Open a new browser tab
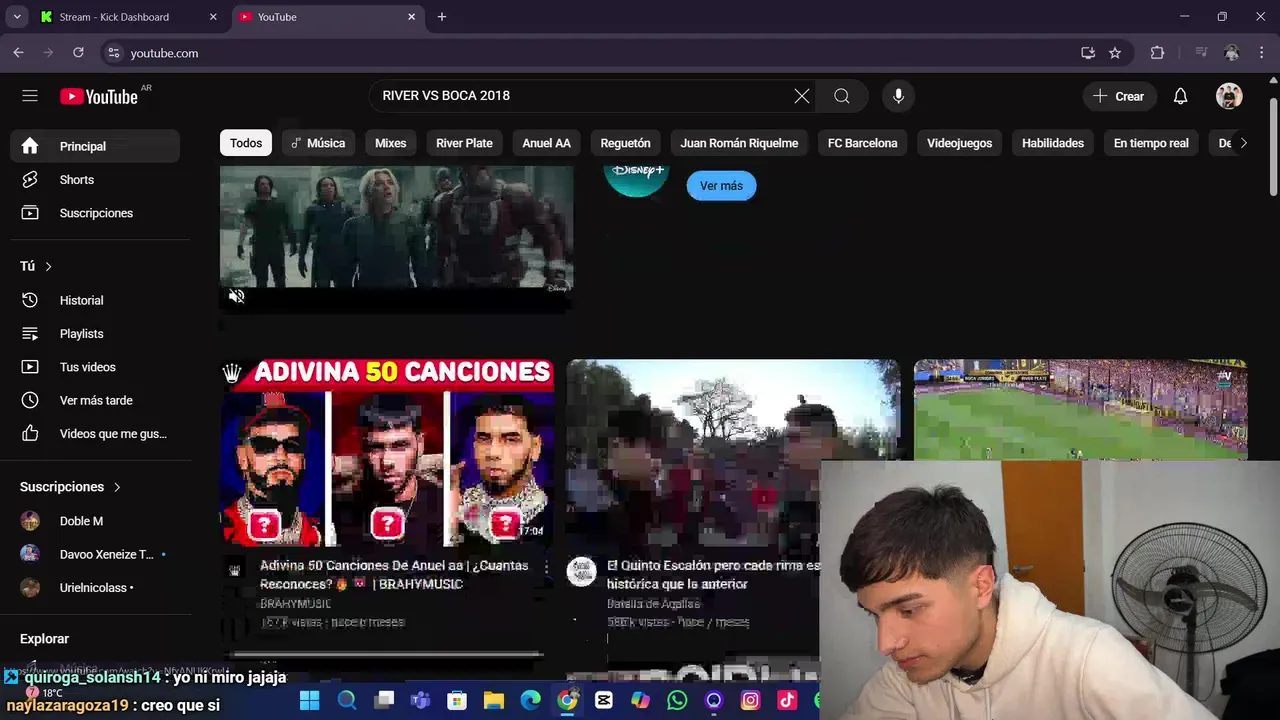This screenshot has height=720, width=1280. [x=441, y=17]
